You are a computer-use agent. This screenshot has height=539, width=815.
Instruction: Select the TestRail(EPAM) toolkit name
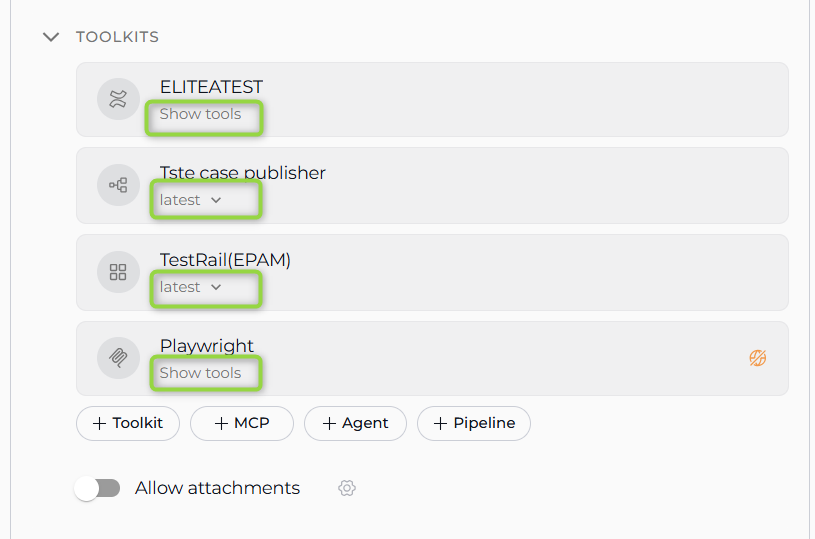tap(225, 260)
